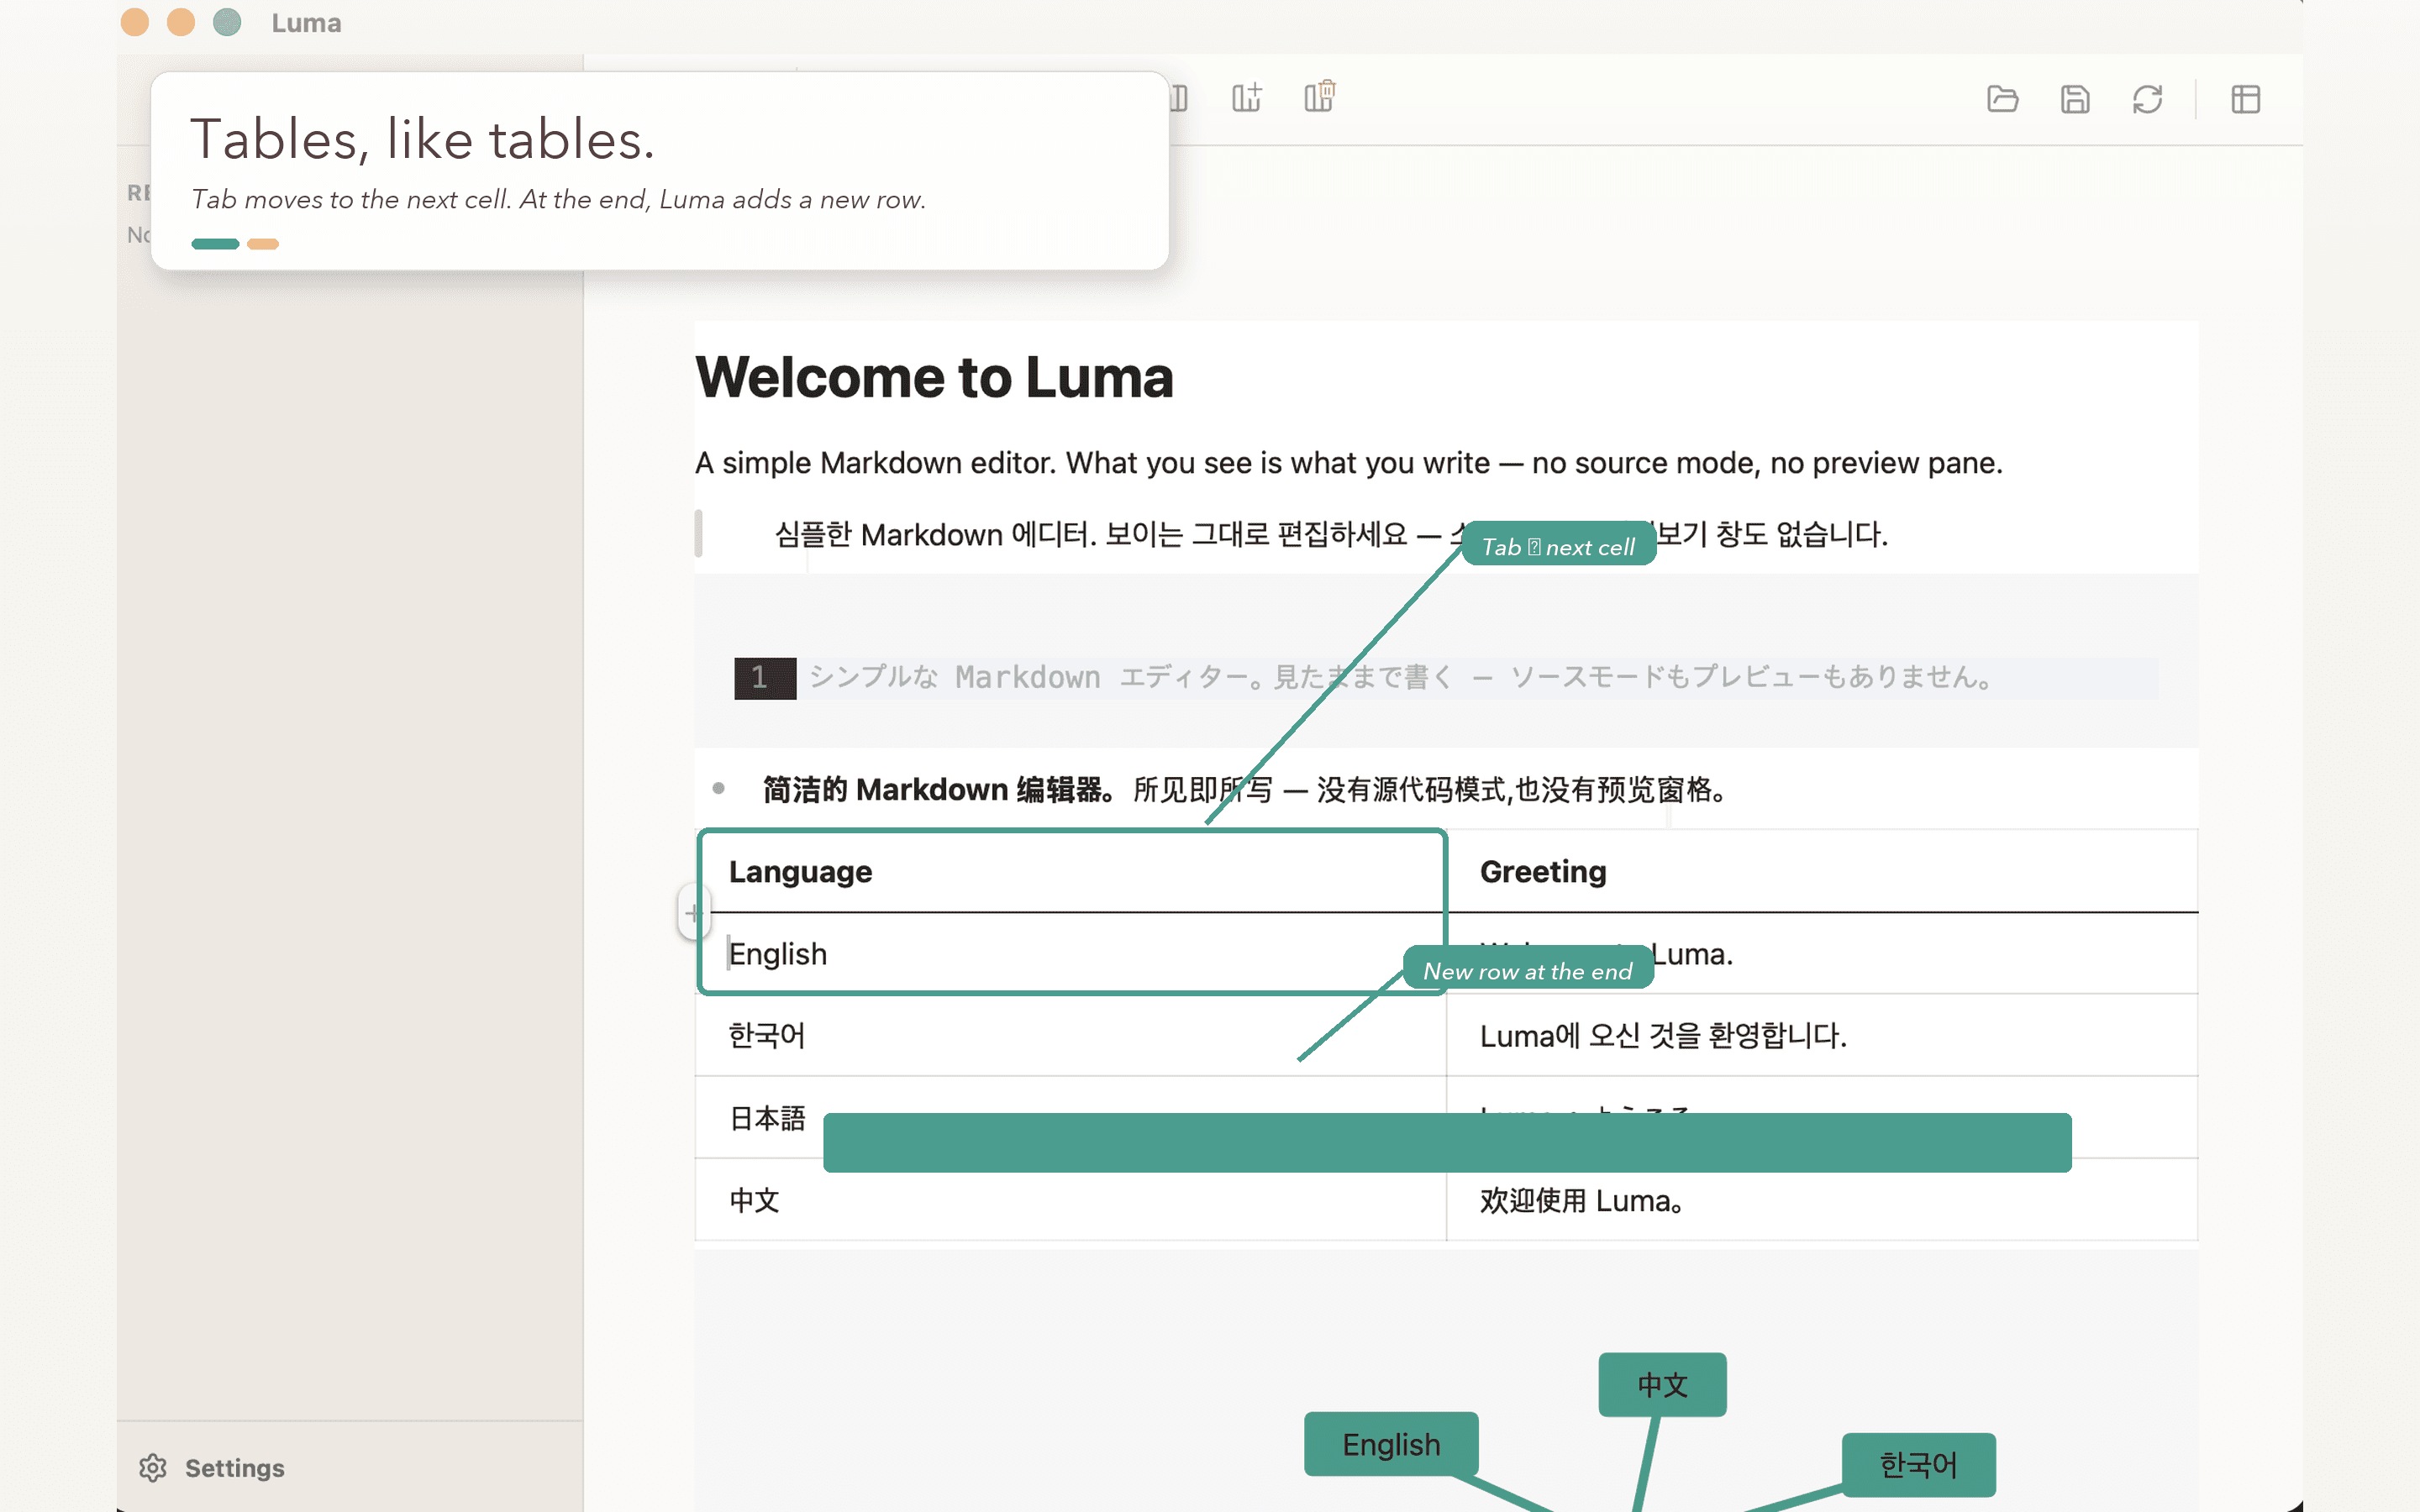2420x1512 pixels.
Task: Toggle the layout panel icon in toolbar
Action: 2245,99
